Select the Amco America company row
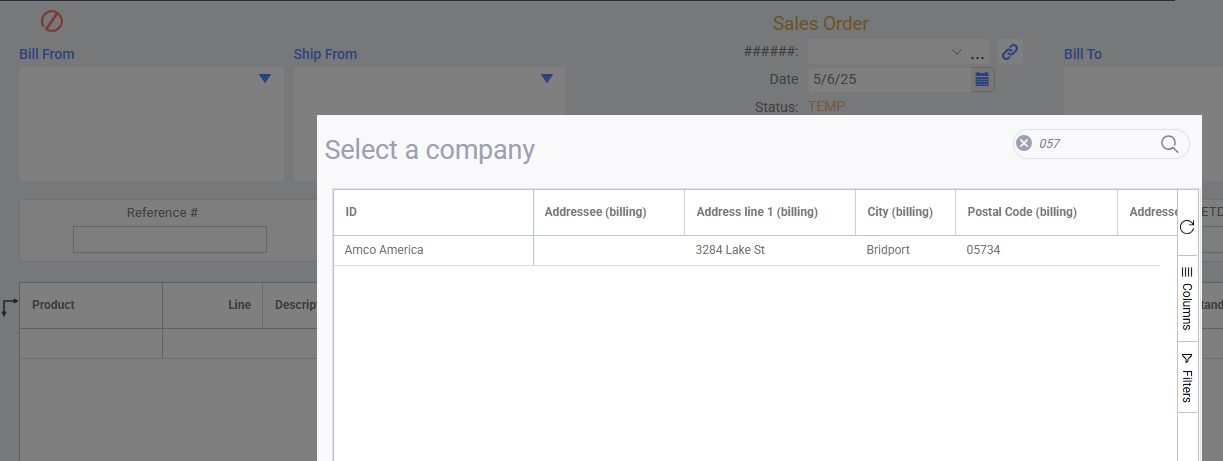The image size is (1223, 461). click(x=747, y=250)
